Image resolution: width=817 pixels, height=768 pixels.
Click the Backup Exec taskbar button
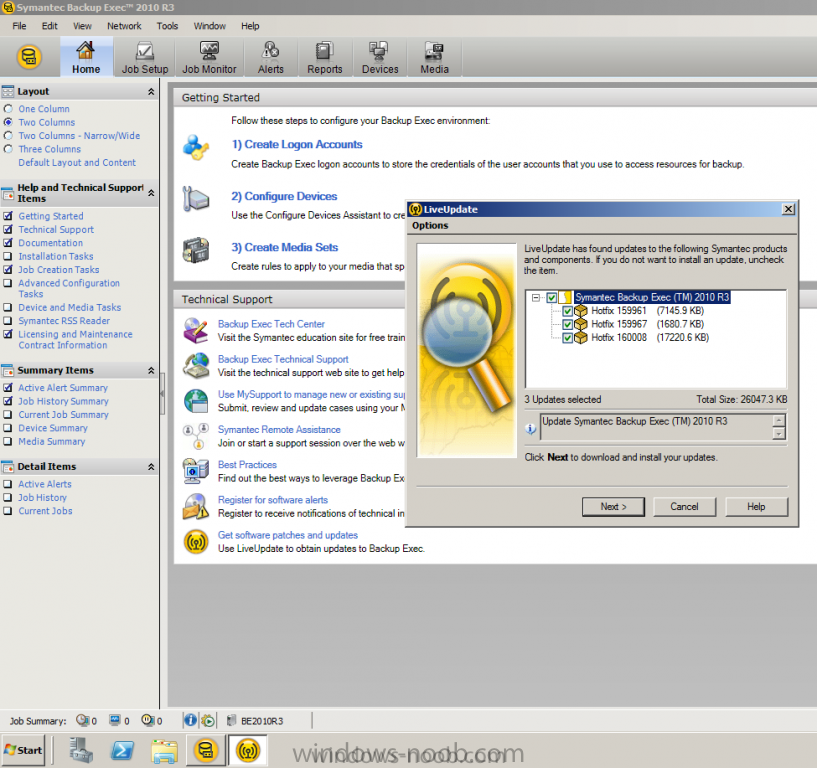[206, 750]
